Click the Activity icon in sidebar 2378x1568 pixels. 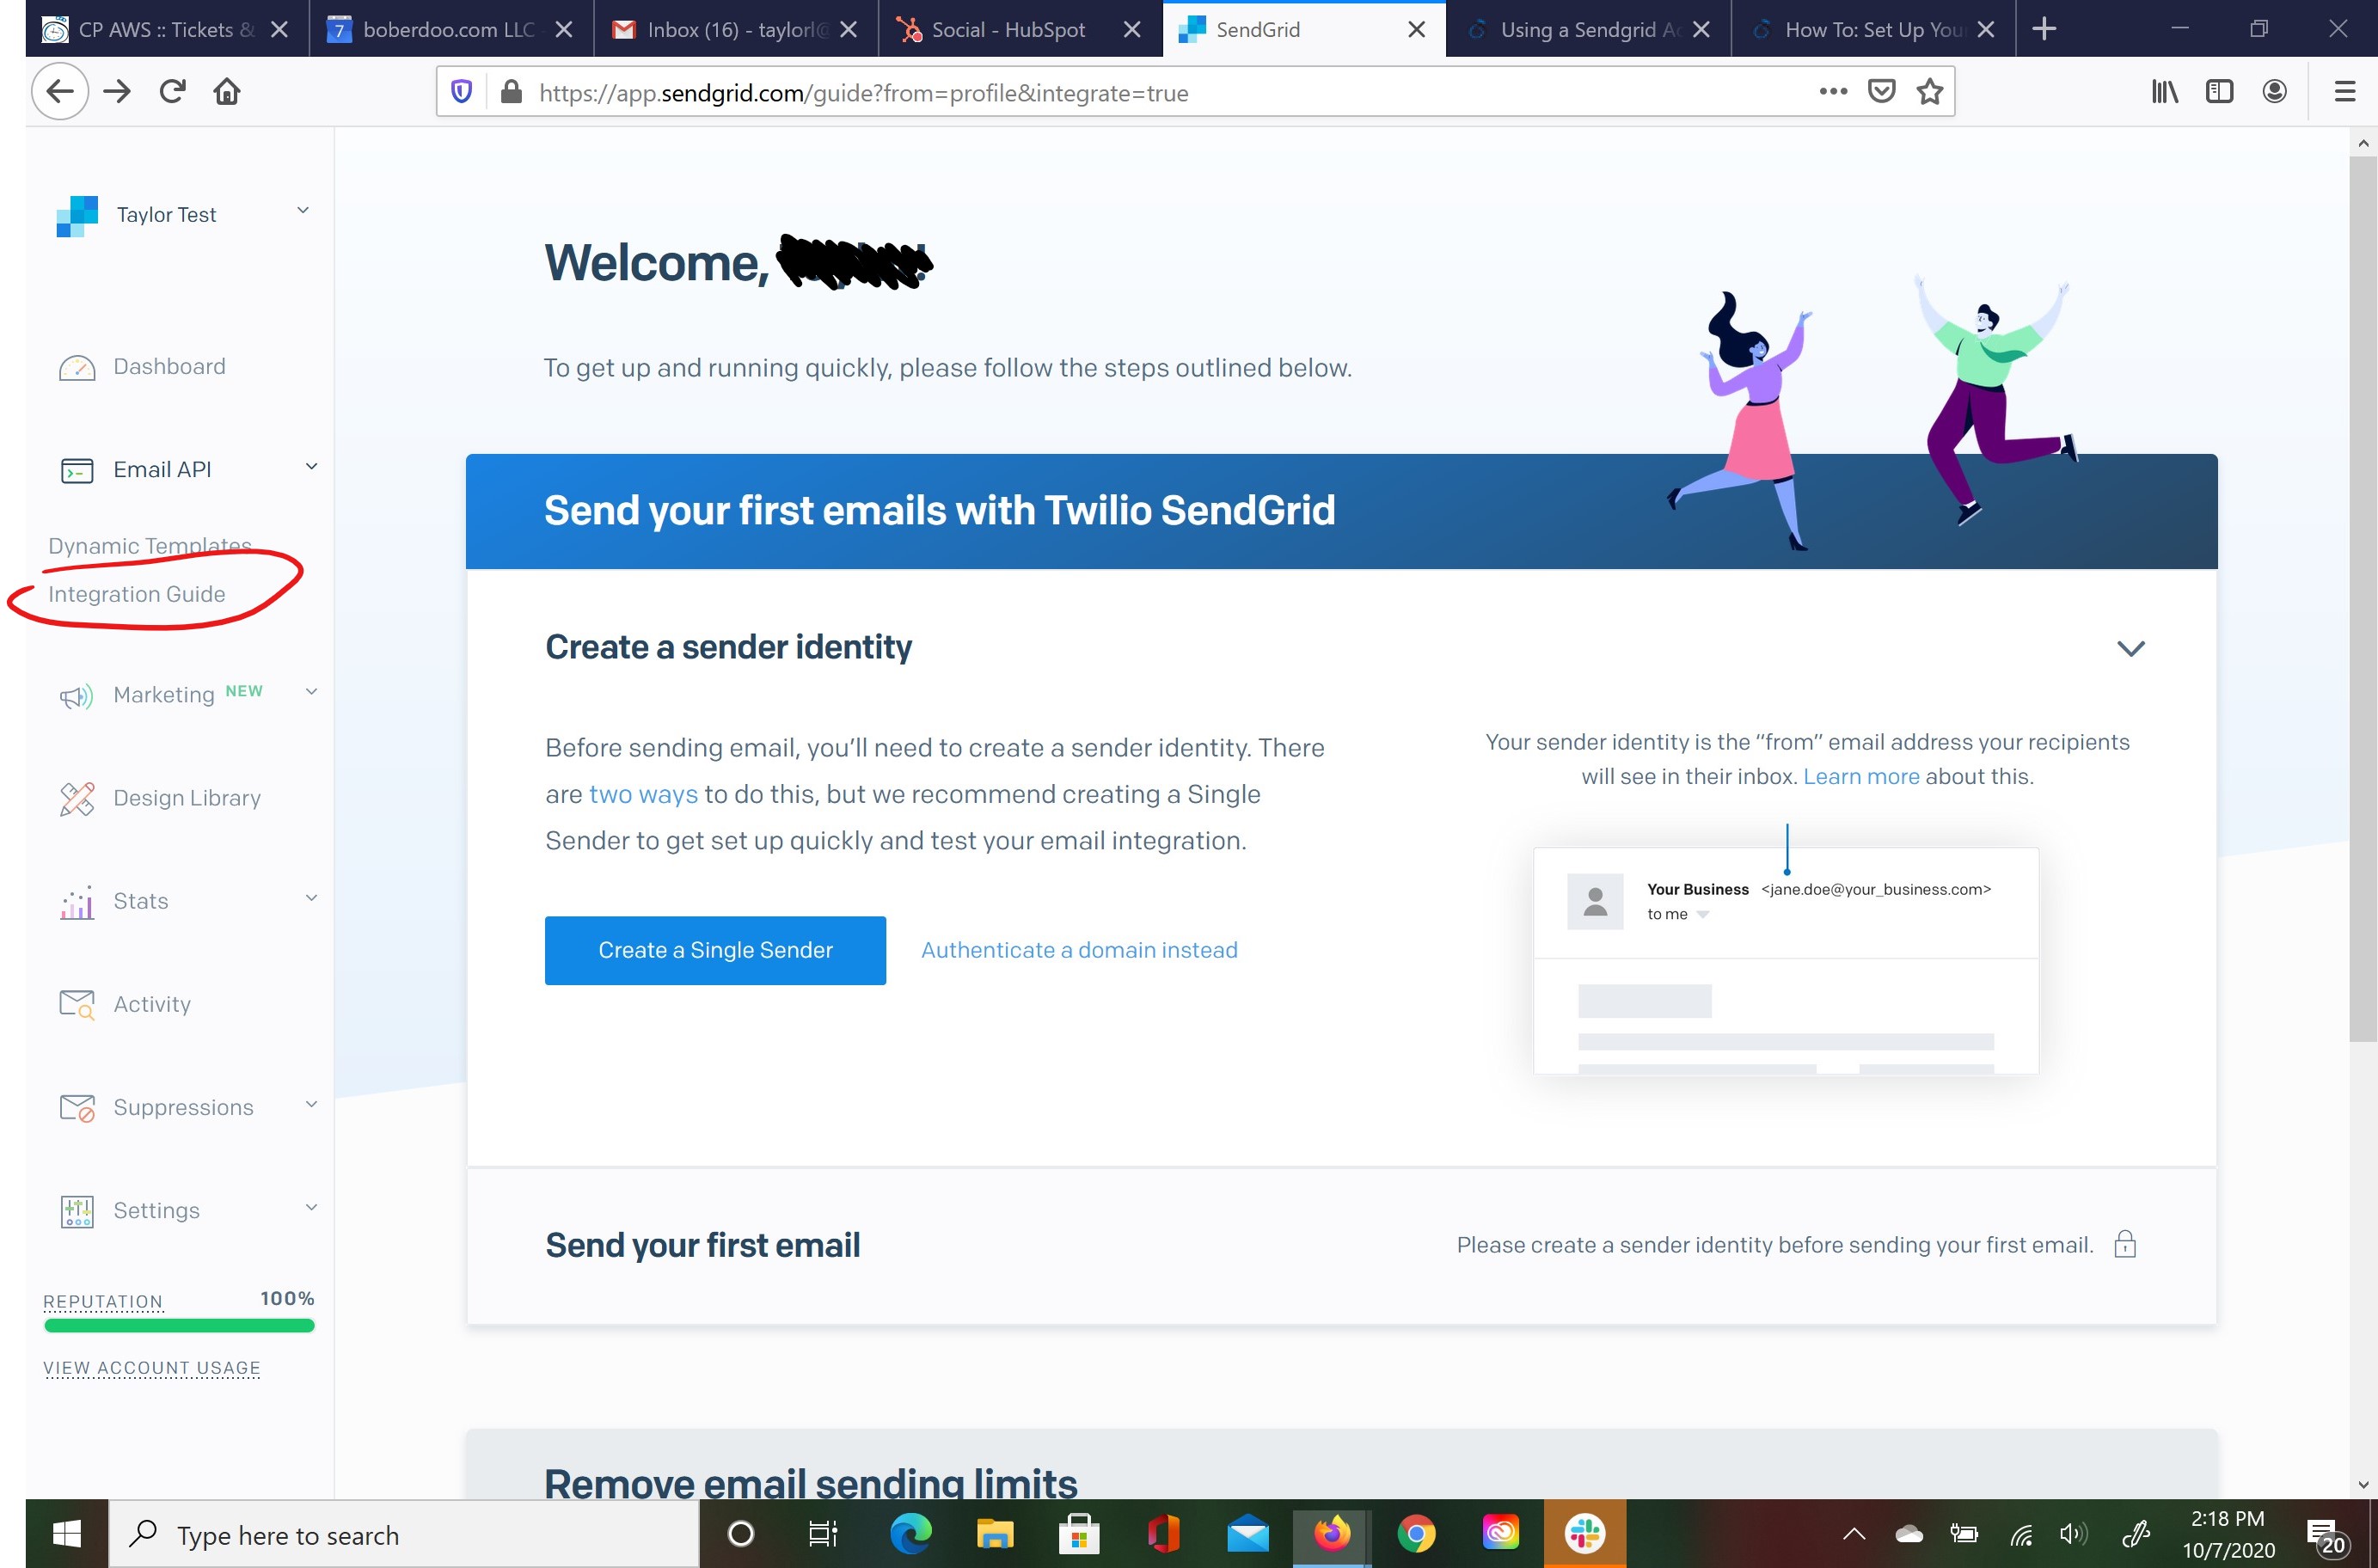click(76, 1004)
